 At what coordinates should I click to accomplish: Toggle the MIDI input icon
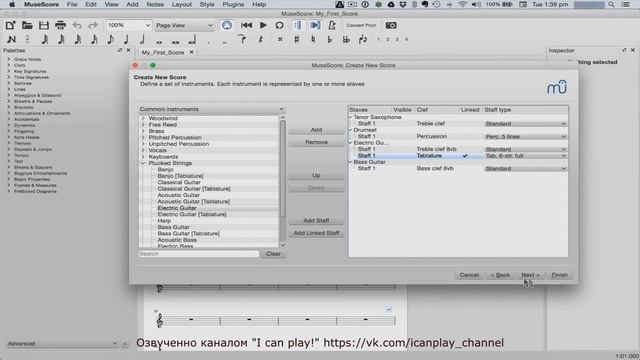[227, 25]
